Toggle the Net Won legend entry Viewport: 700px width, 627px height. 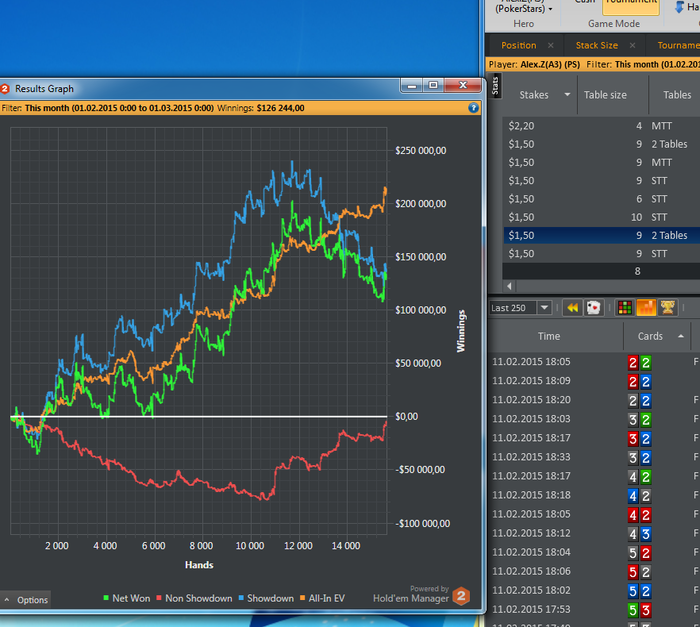click(130, 598)
